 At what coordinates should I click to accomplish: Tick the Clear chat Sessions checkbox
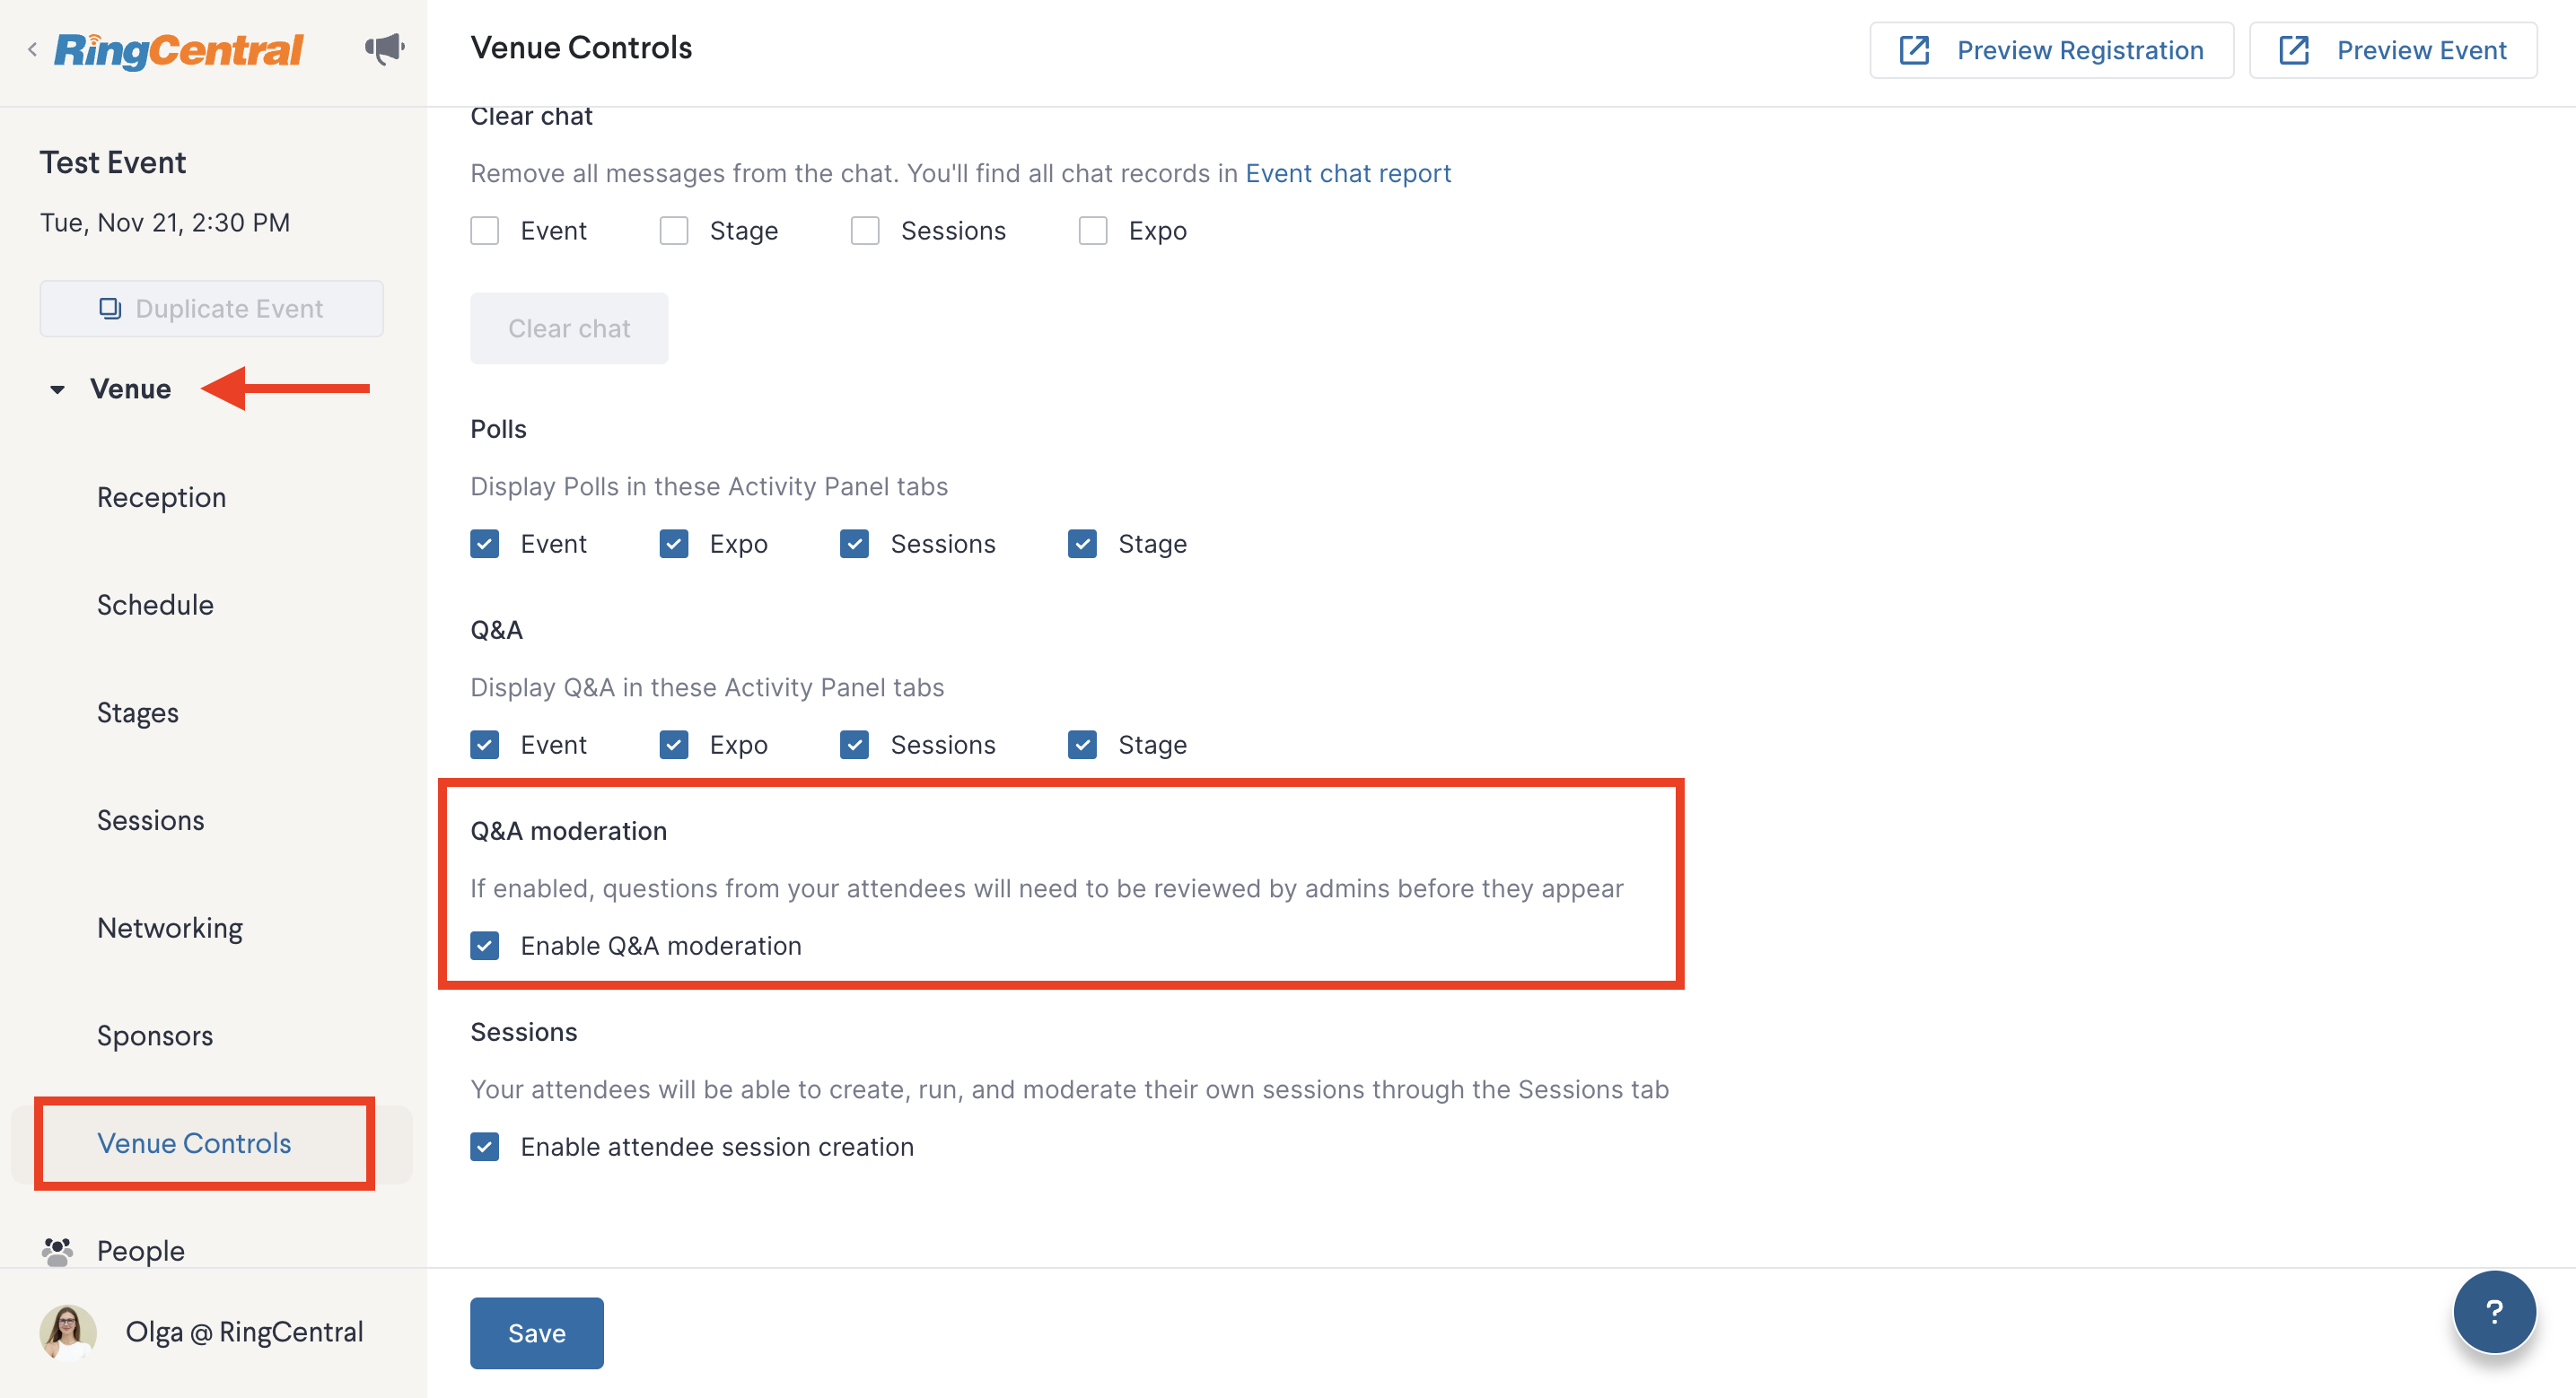tap(865, 231)
